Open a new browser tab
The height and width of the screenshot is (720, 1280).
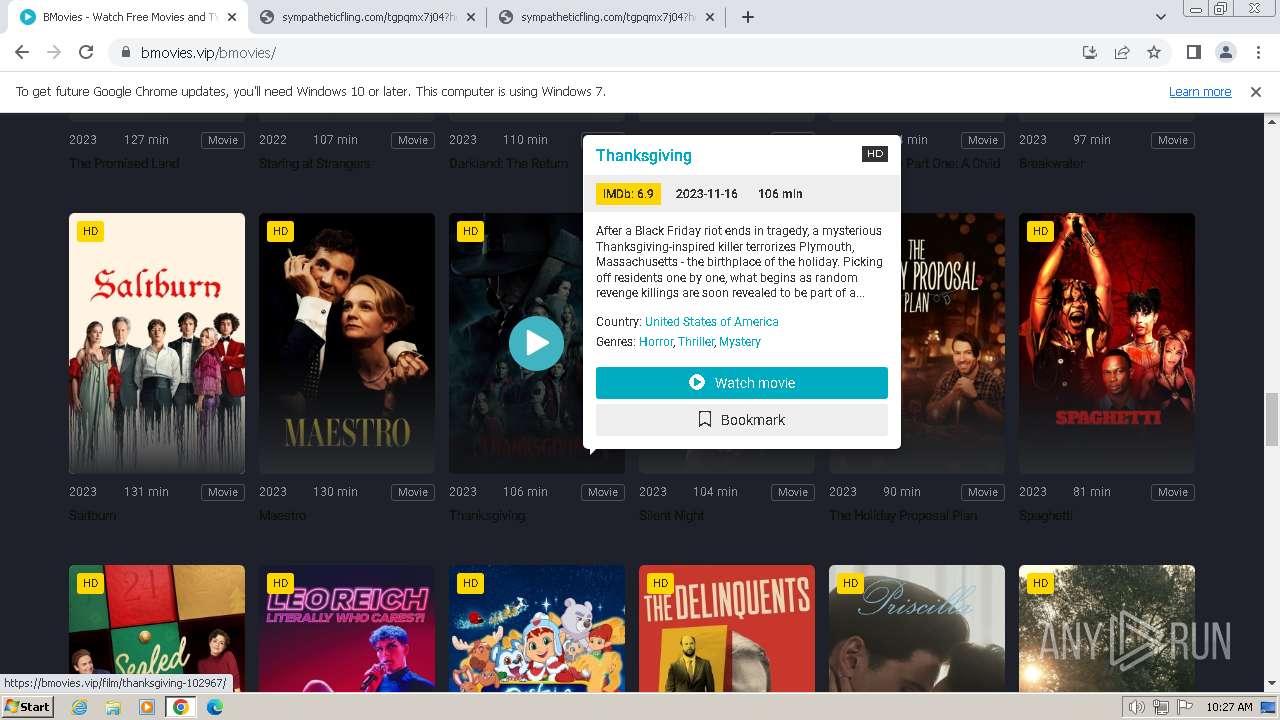tap(747, 17)
